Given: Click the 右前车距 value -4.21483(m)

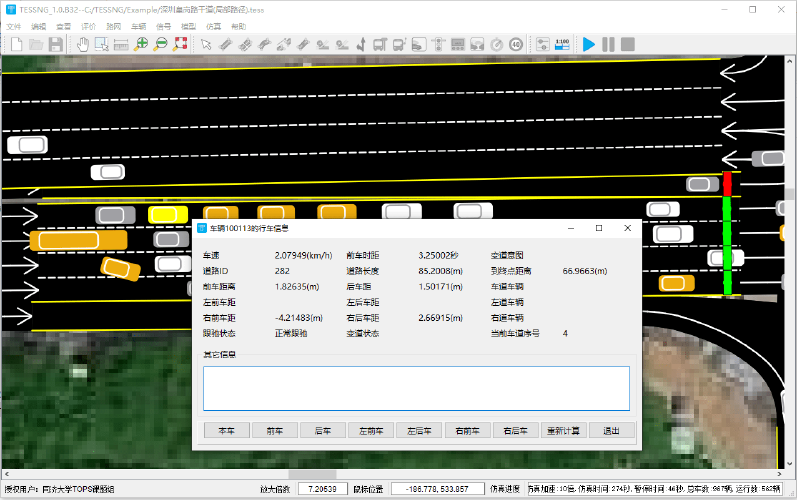Looking at the screenshot, I should [x=299, y=318].
